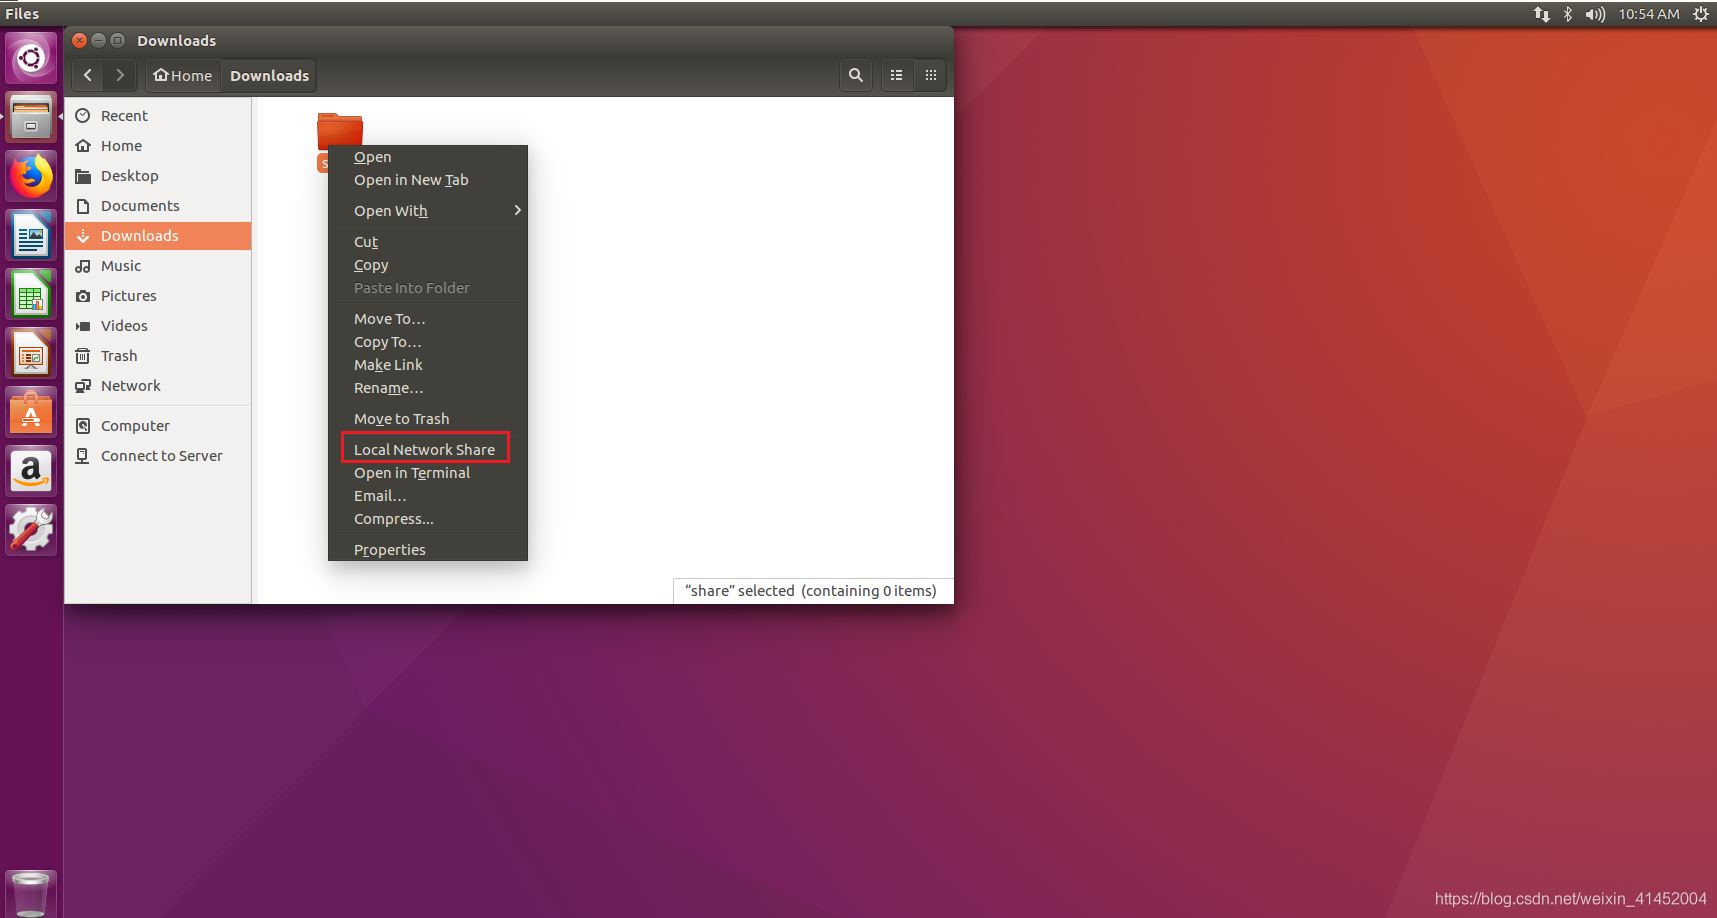Go forward with the right arrow button
This screenshot has height=918, width=1717.
tap(120, 75)
